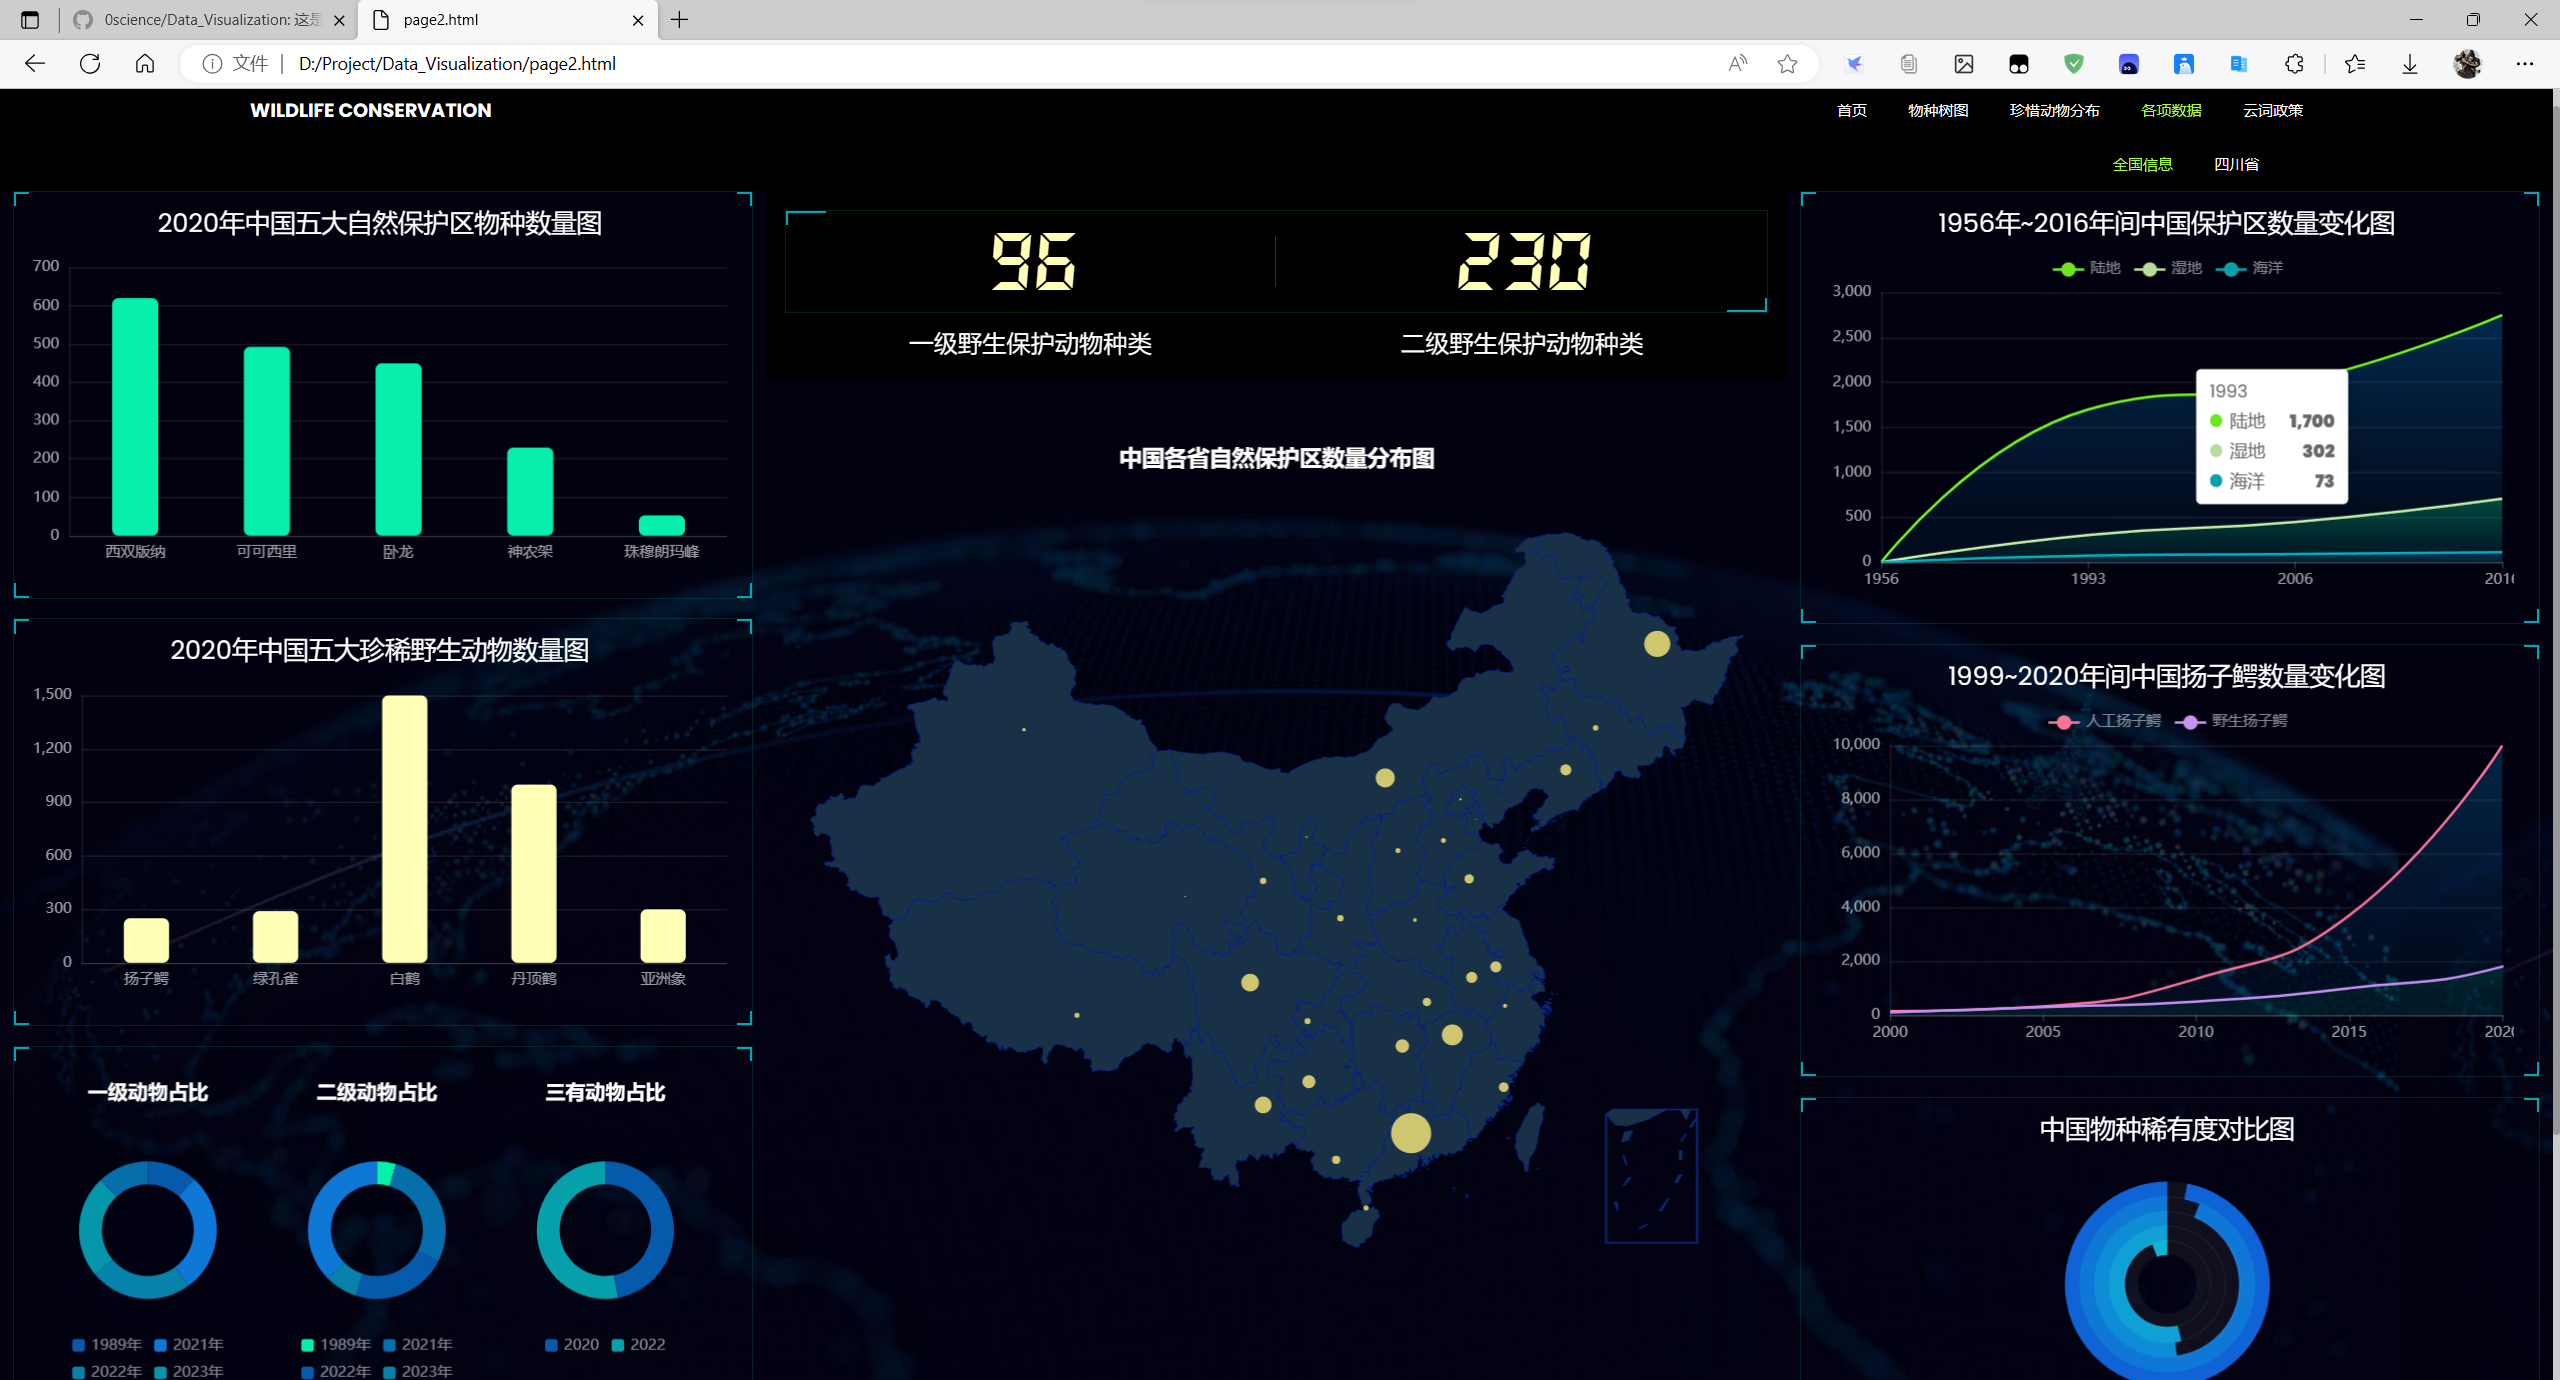Open 珍惜动物分布 navigation item
The width and height of the screenshot is (2560, 1380).
click(2055, 110)
